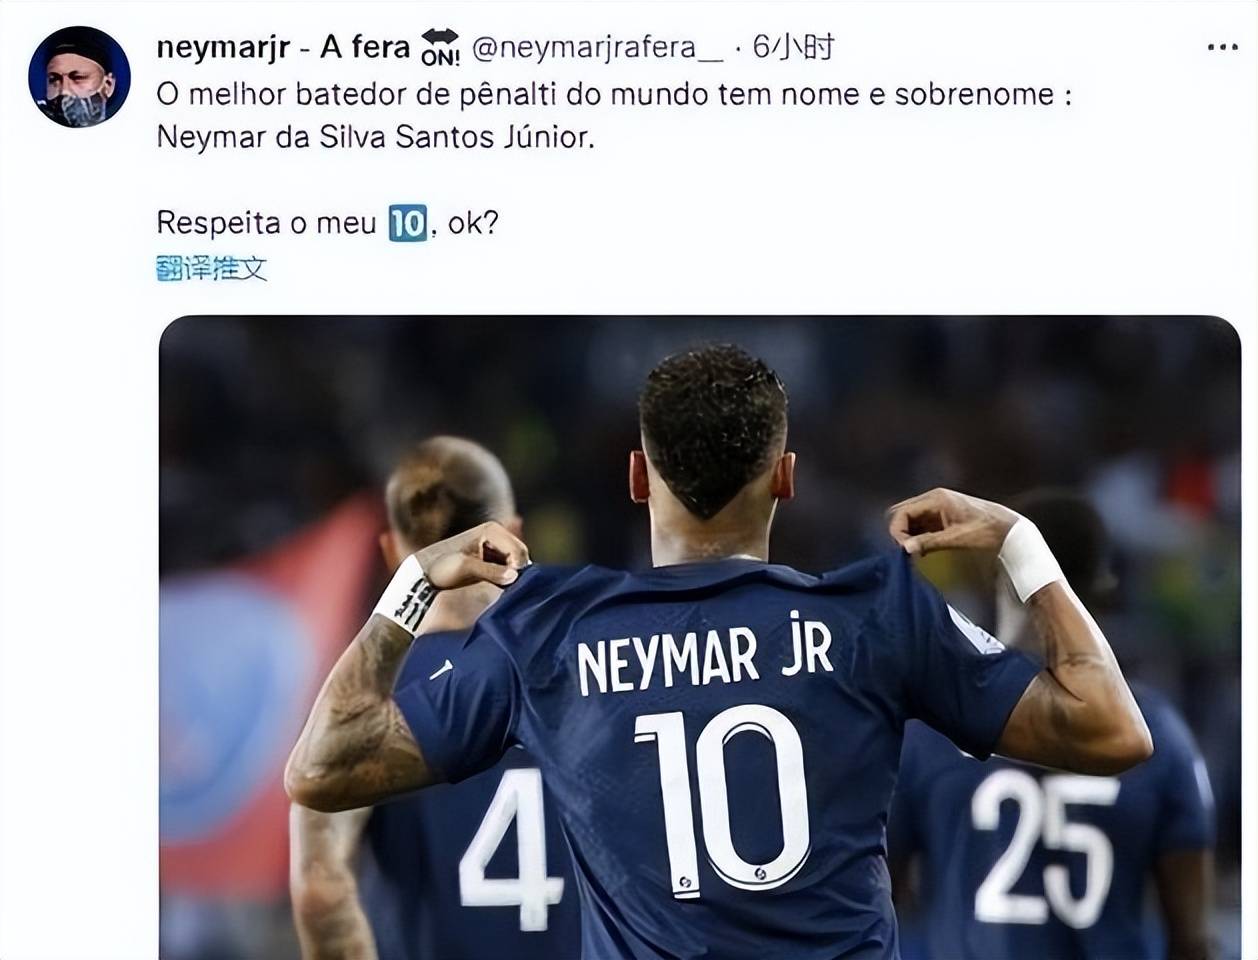Open the display name neymarjr - A fera
Viewport: 1258px width, 960px height.
(283, 47)
